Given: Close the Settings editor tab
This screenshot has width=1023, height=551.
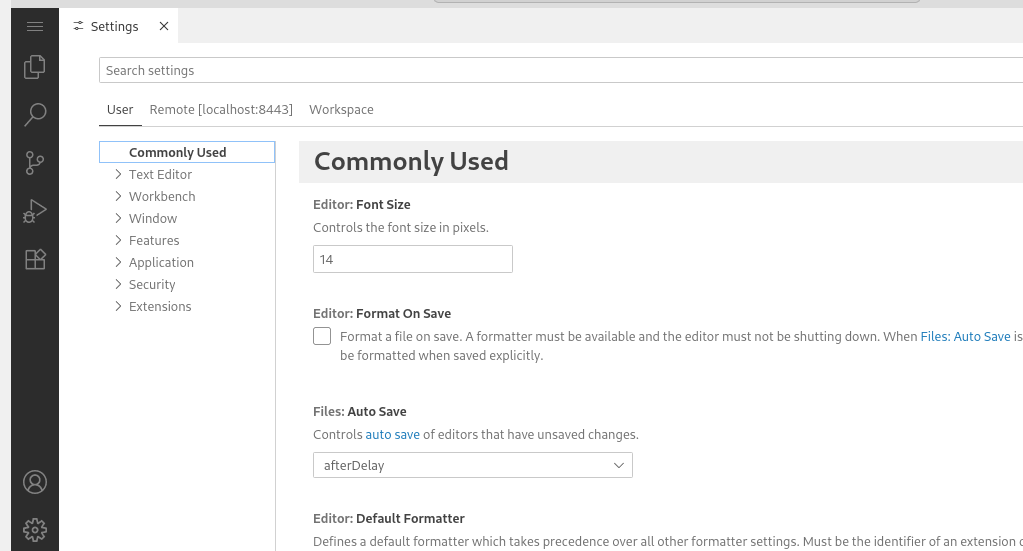Looking at the screenshot, I should tap(164, 26).
